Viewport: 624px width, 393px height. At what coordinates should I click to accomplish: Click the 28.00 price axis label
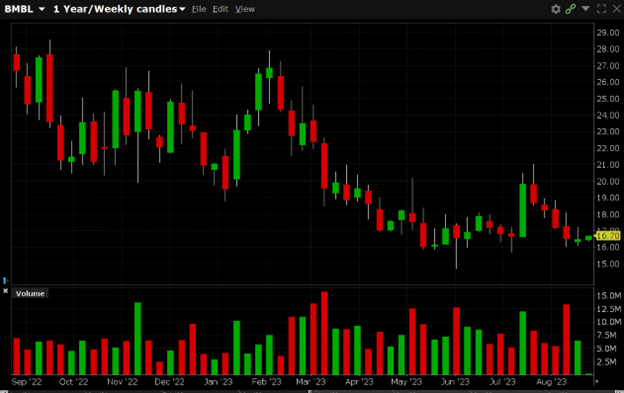pos(608,49)
